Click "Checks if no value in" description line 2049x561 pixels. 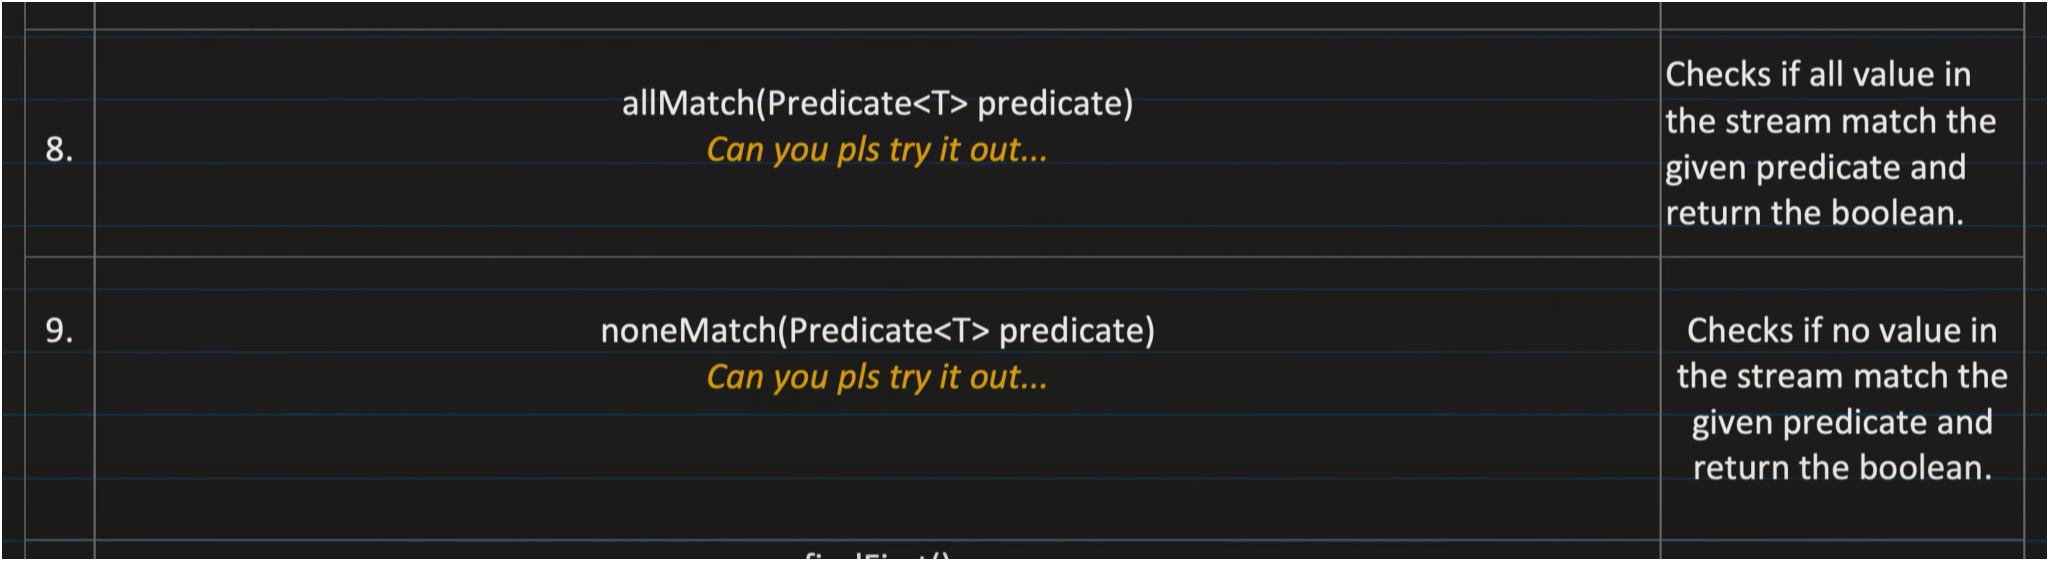(x=1841, y=330)
